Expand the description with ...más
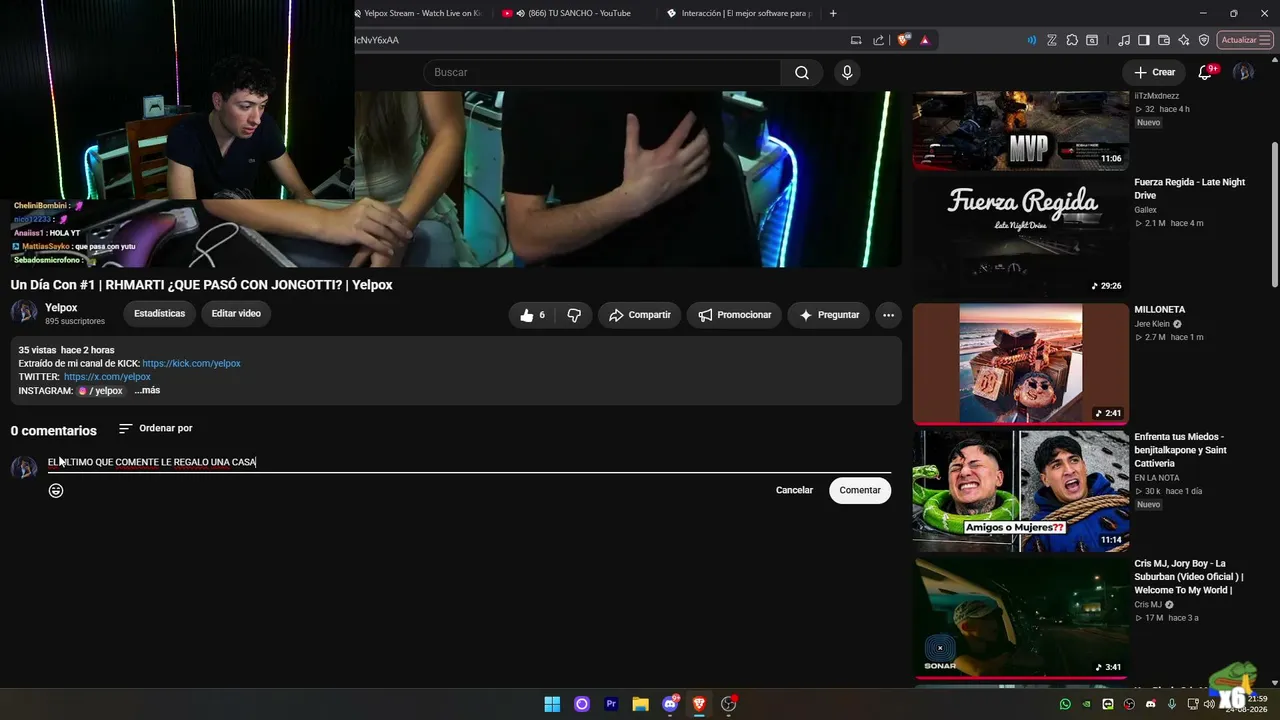The width and height of the screenshot is (1280, 720). click(x=147, y=390)
